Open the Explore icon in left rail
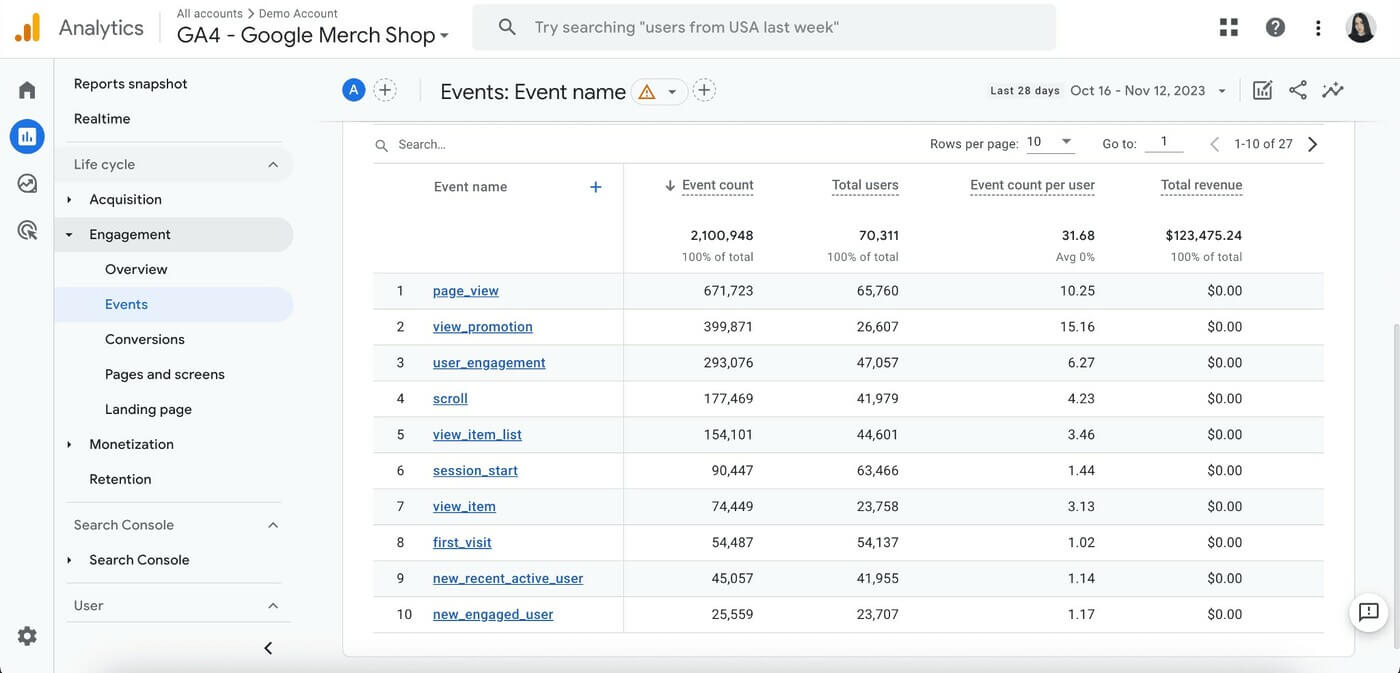The width and height of the screenshot is (1400, 673). (x=27, y=183)
